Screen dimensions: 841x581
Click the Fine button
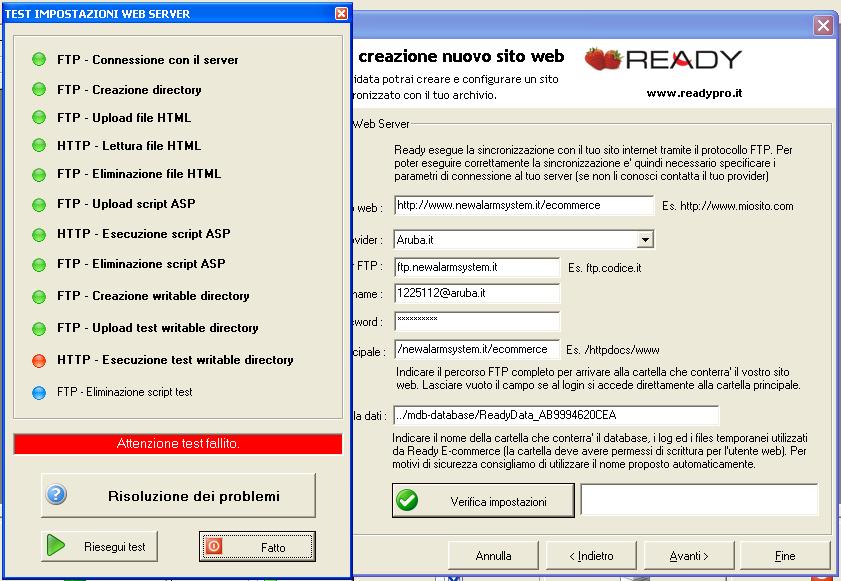785,555
